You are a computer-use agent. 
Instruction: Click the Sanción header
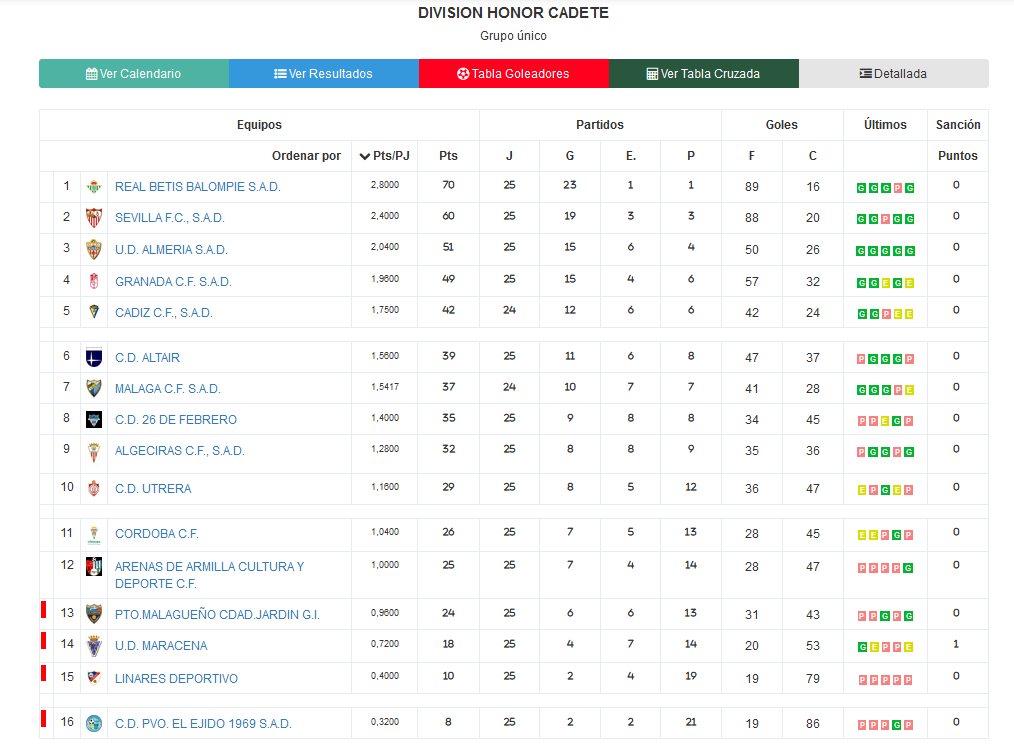coord(958,125)
